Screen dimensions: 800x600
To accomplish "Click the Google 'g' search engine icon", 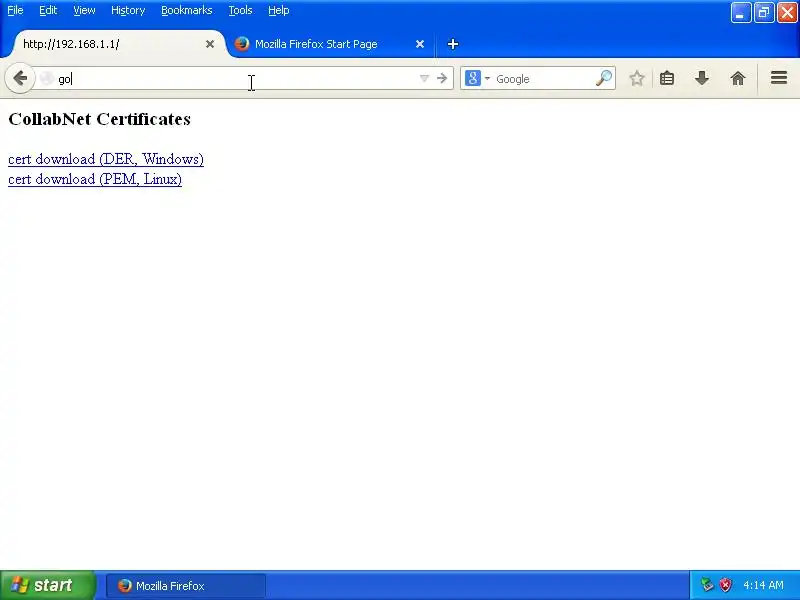I will 472,78.
